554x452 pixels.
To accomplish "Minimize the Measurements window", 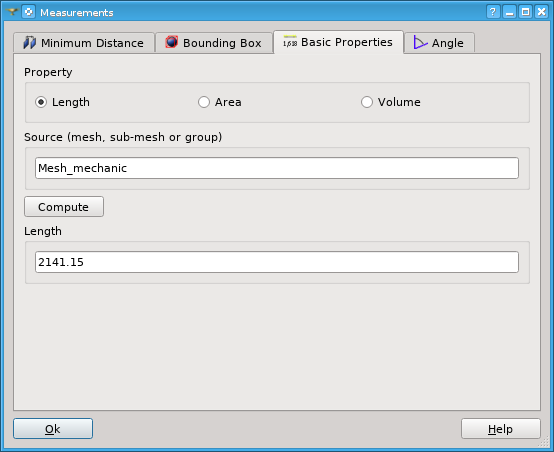I will click(x=509, y=12).
